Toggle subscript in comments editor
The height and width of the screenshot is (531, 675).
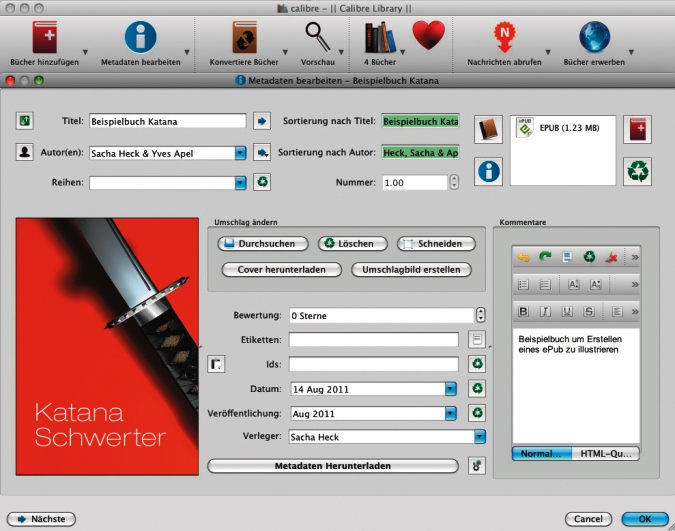(596, 285)
